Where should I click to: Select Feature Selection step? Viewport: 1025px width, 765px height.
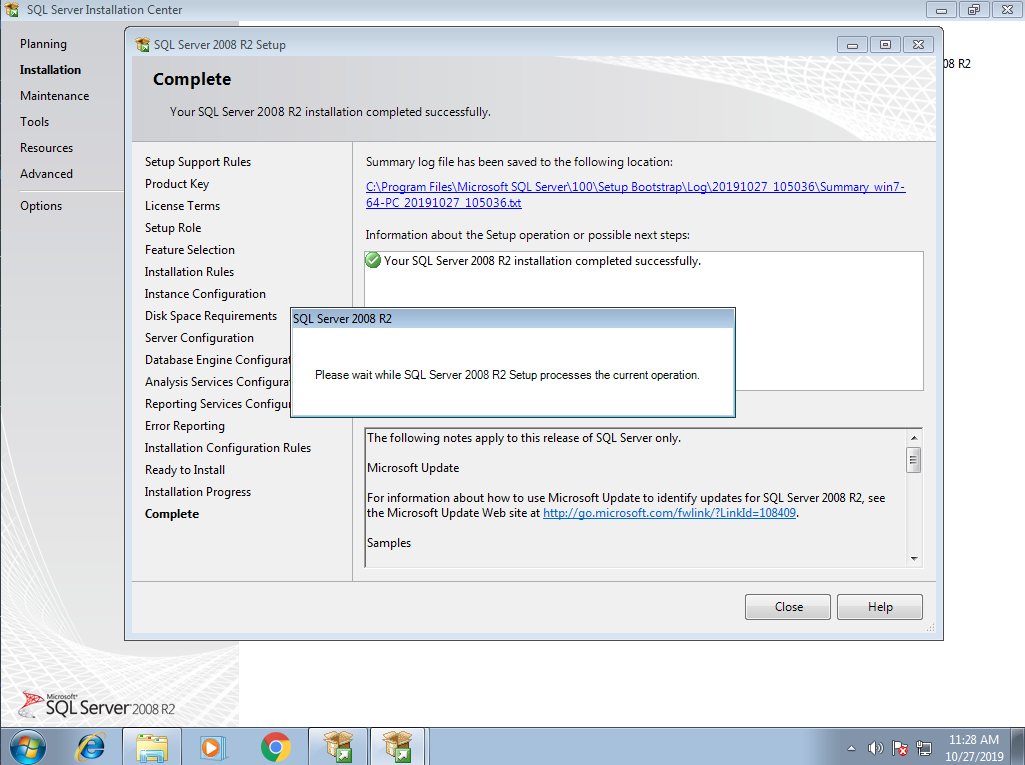190,250
